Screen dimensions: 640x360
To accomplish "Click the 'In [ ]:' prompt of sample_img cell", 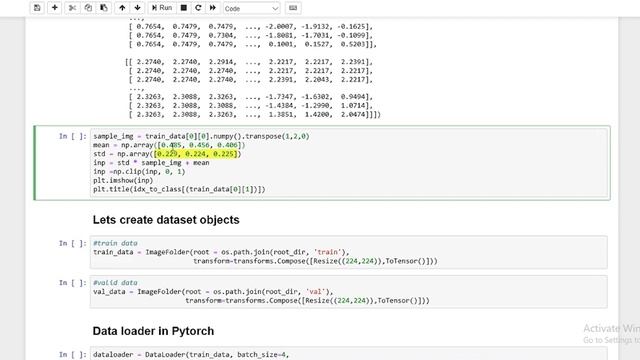I will click(73, 136).
